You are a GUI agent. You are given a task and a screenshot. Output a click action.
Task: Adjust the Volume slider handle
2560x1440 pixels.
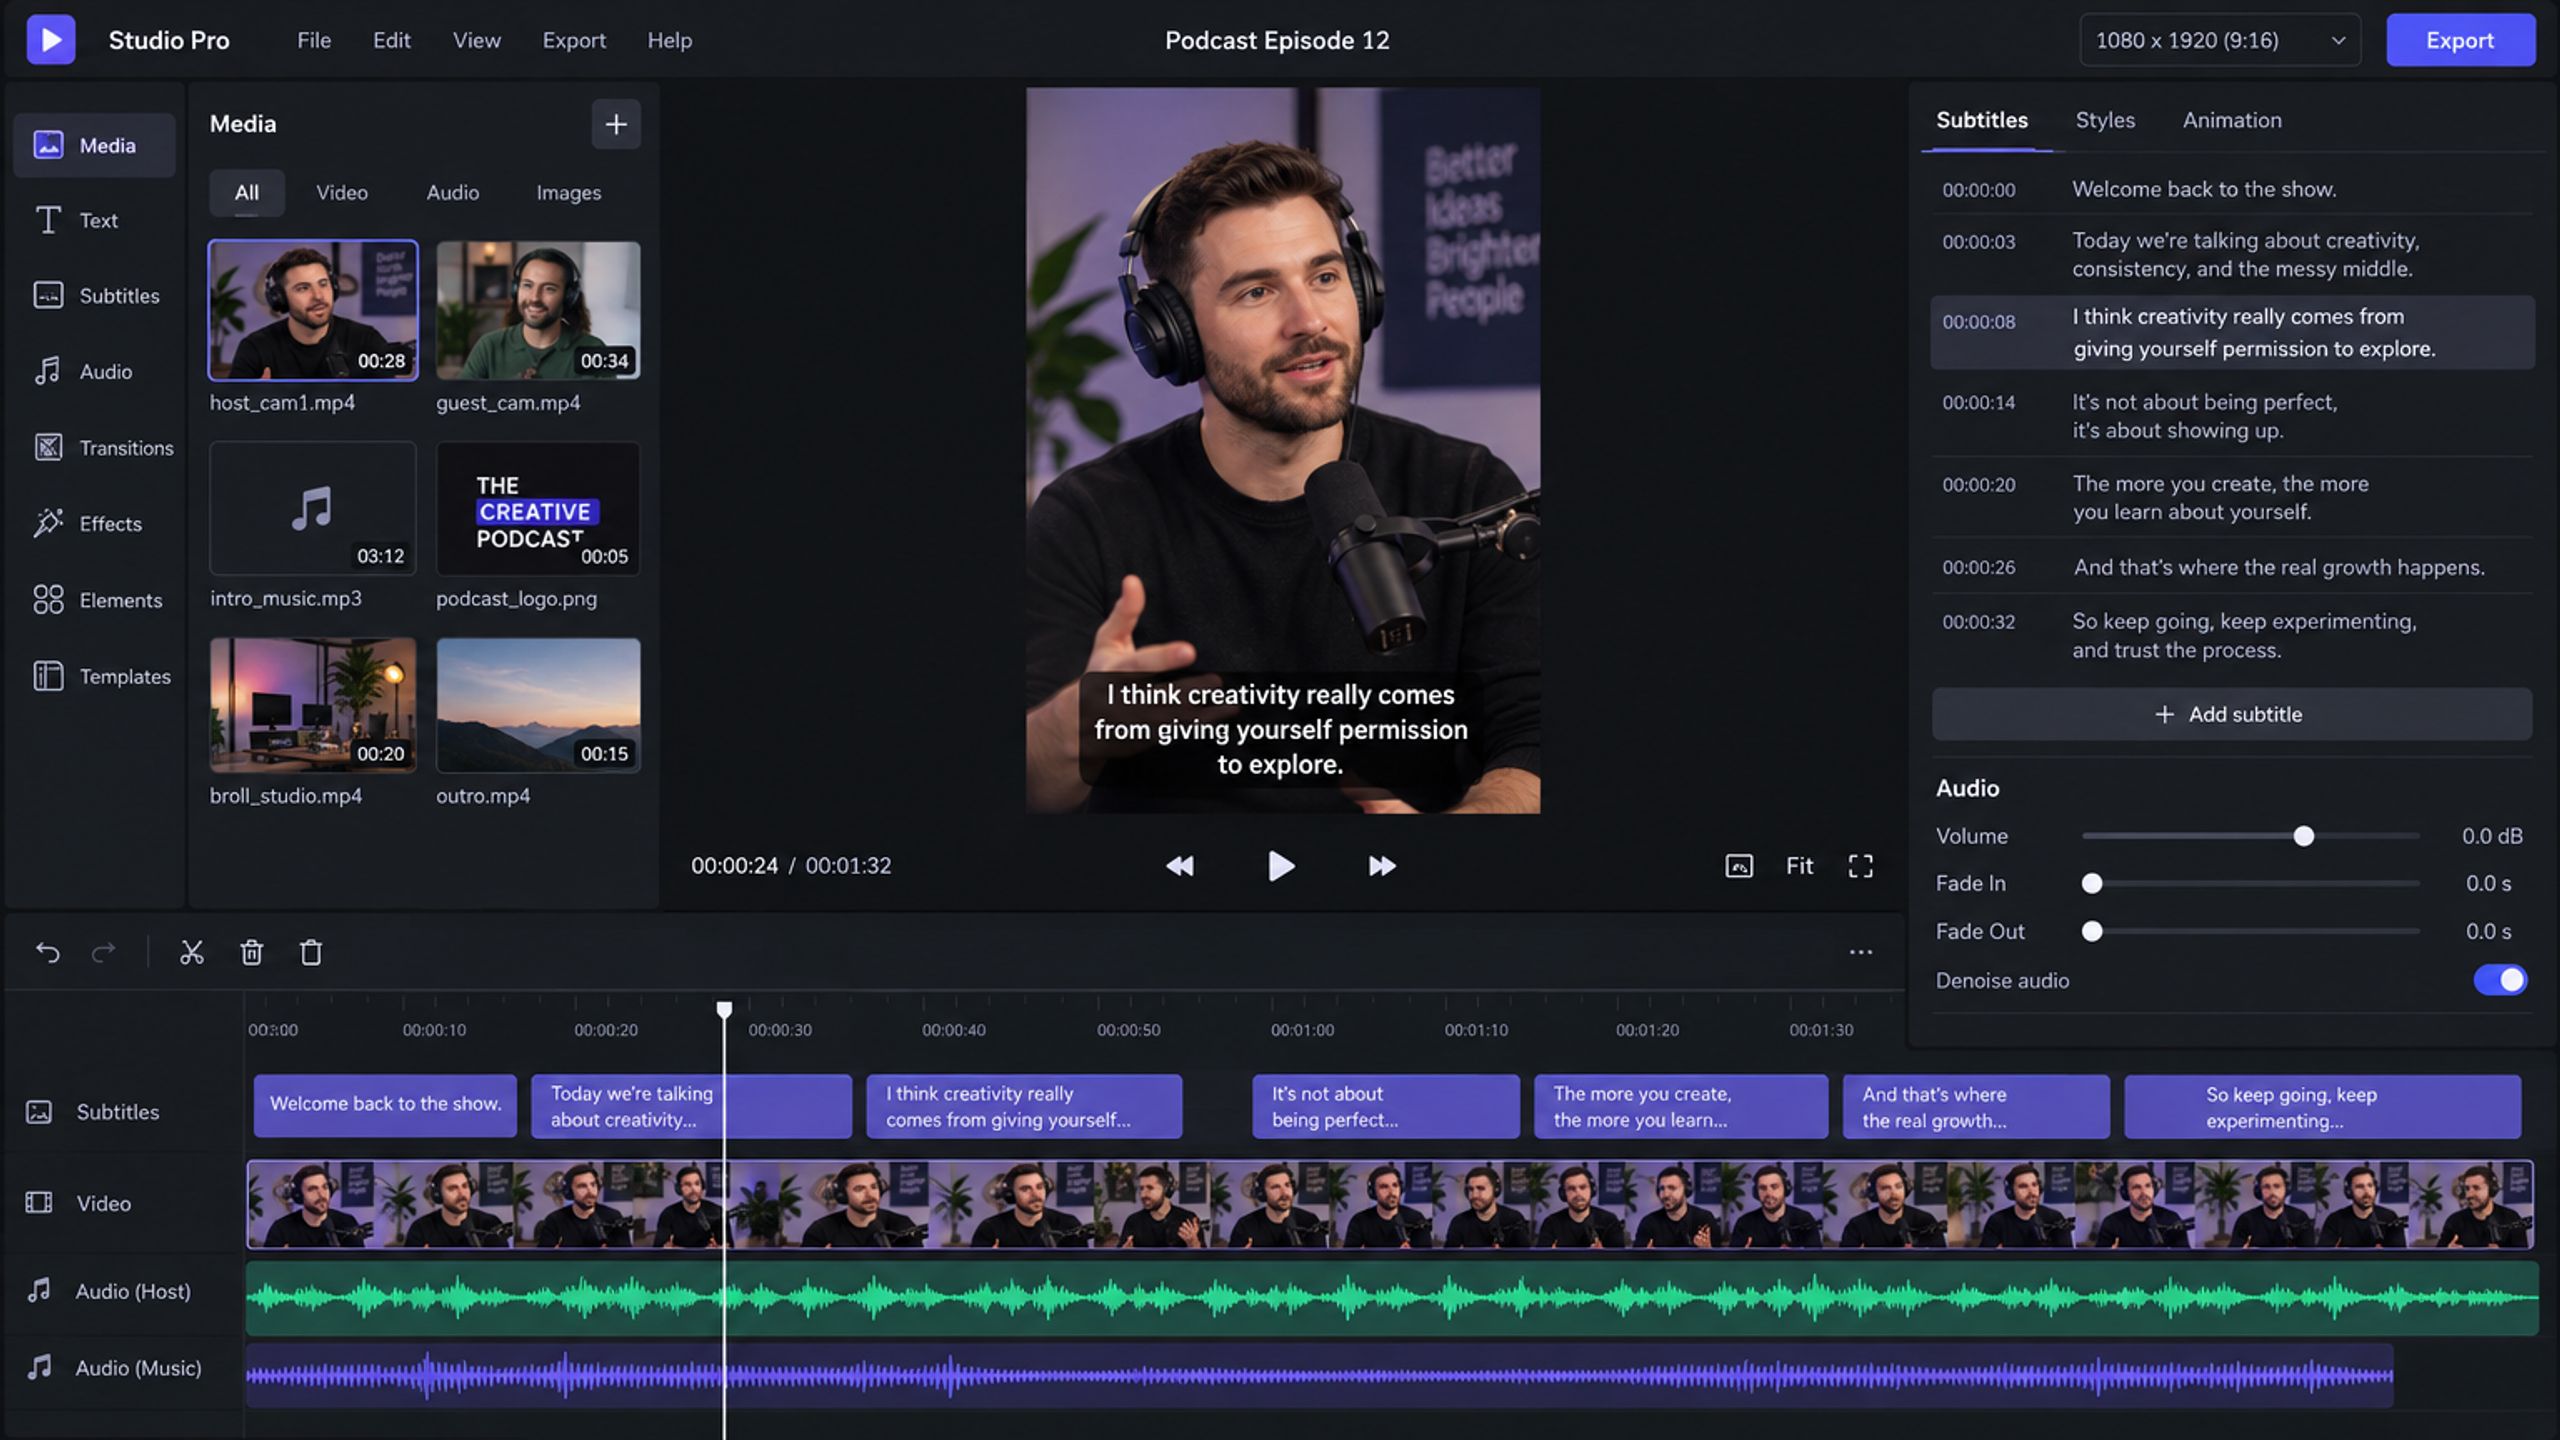(2303, 836)
